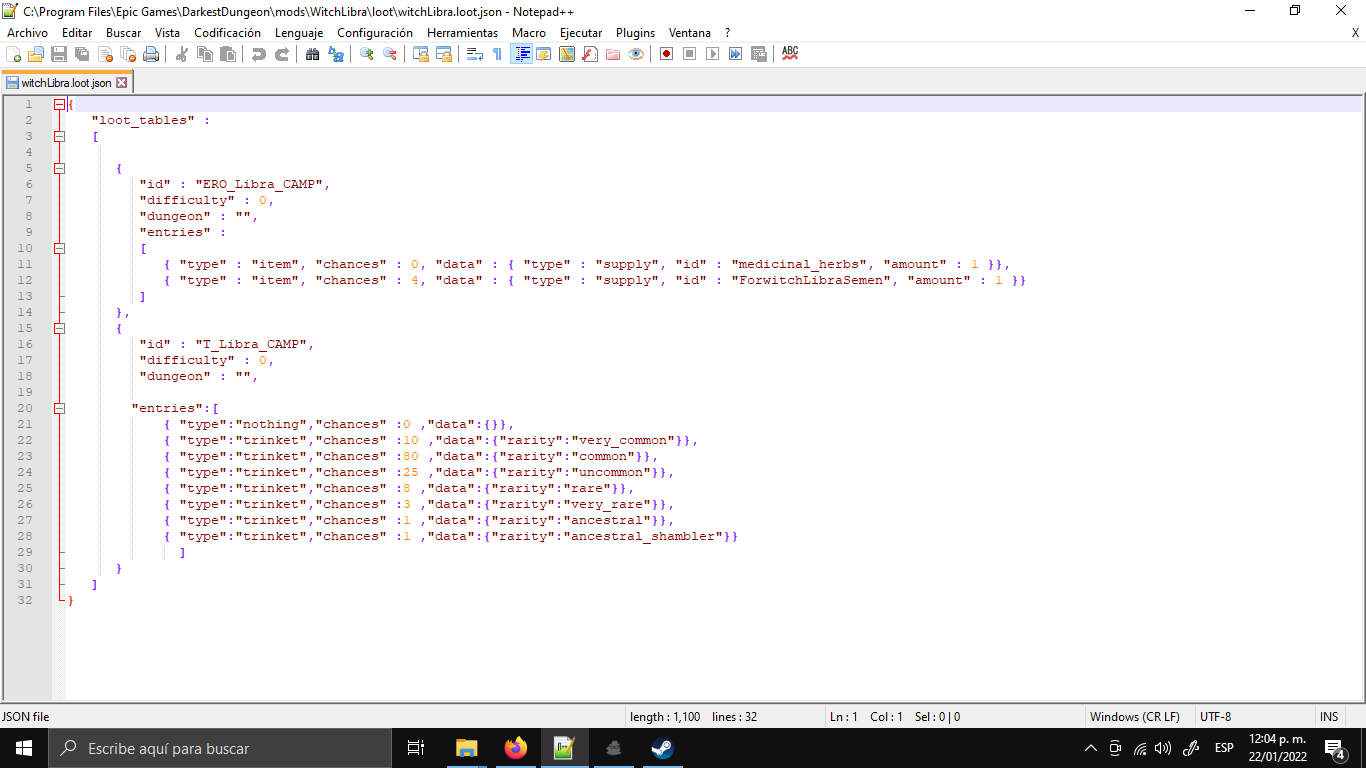The image size is (1366, 768).
Task: Select the witchLibra.loot.json tab
Action: pos(66,83)
